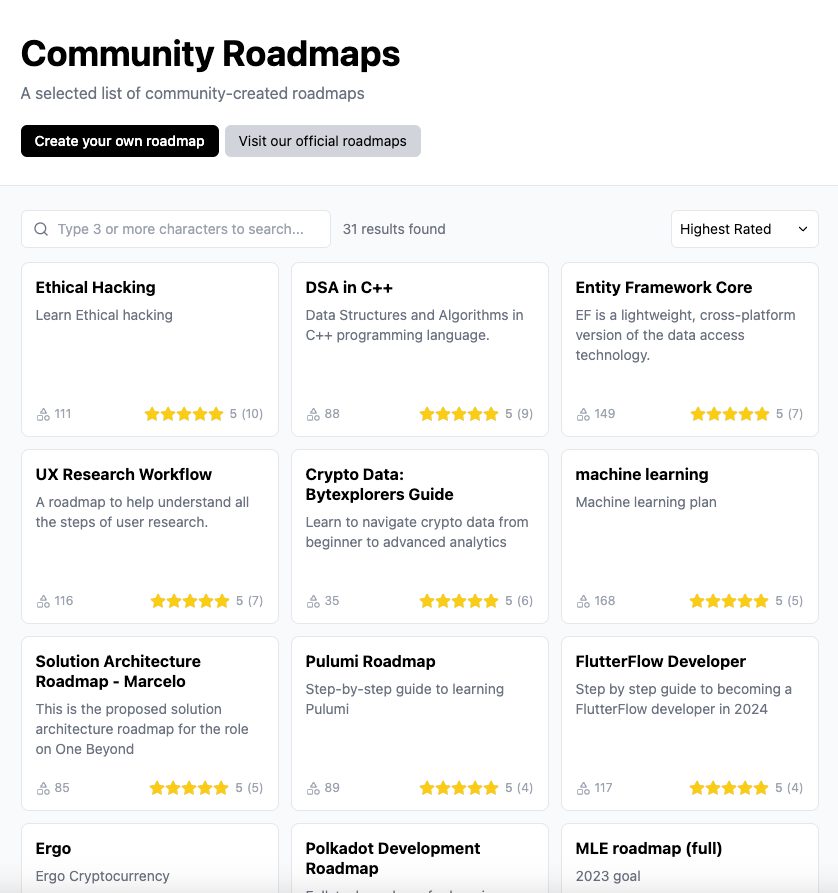The height and width of the screenshot is (893, 838).
Task: Click the star rating on Entity Framework Core card
Action: [x=730, y=414]
